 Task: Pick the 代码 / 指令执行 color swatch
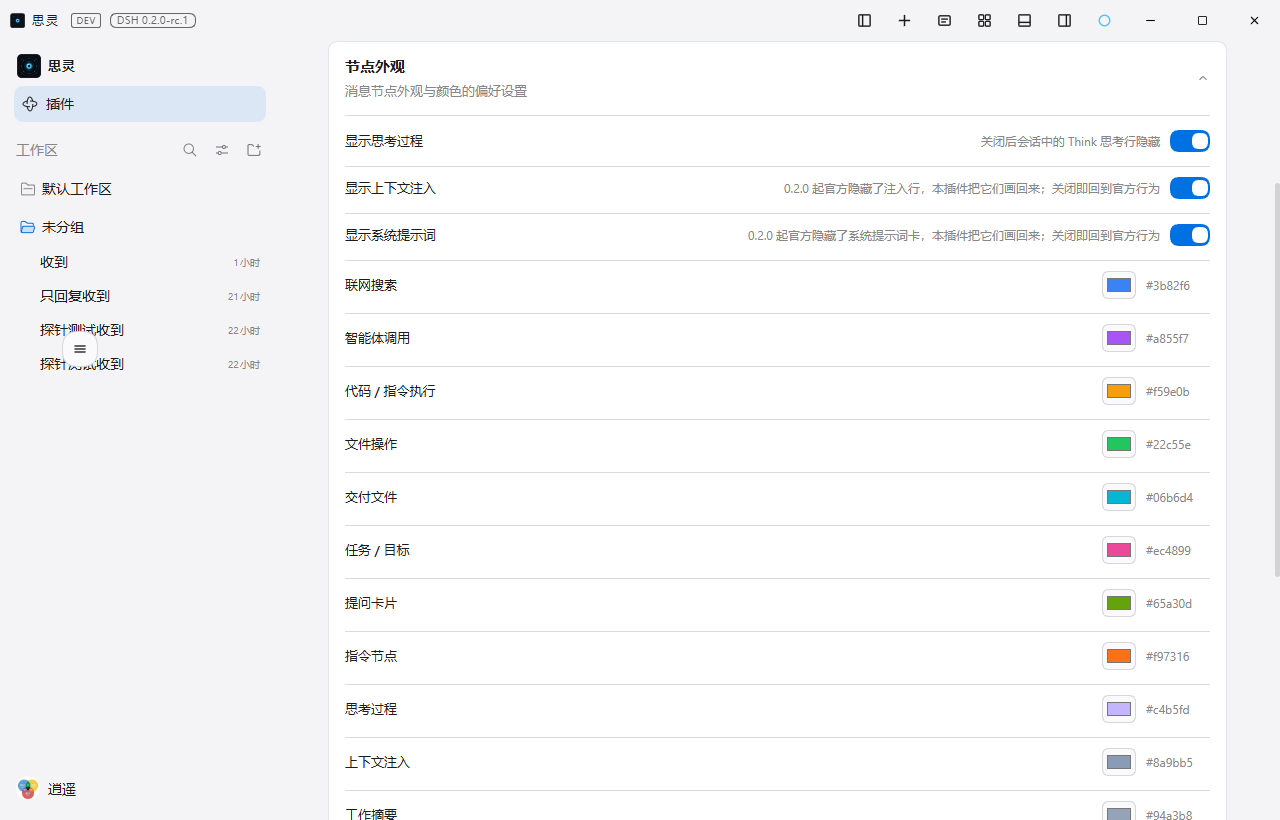click(x=1119, y=391)
